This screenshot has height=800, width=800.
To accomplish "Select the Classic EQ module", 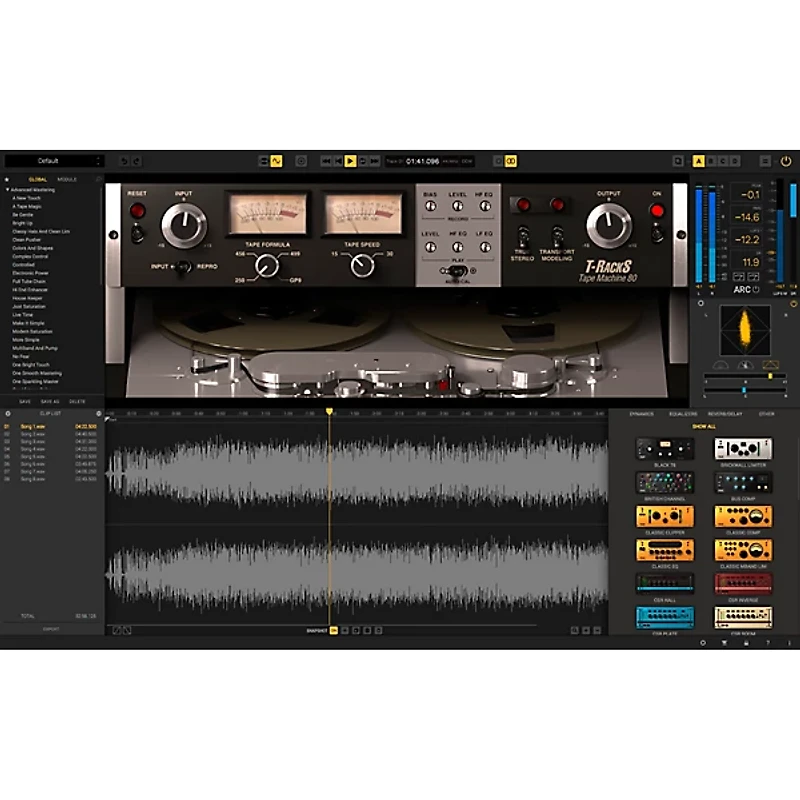I will click(665, 550).
